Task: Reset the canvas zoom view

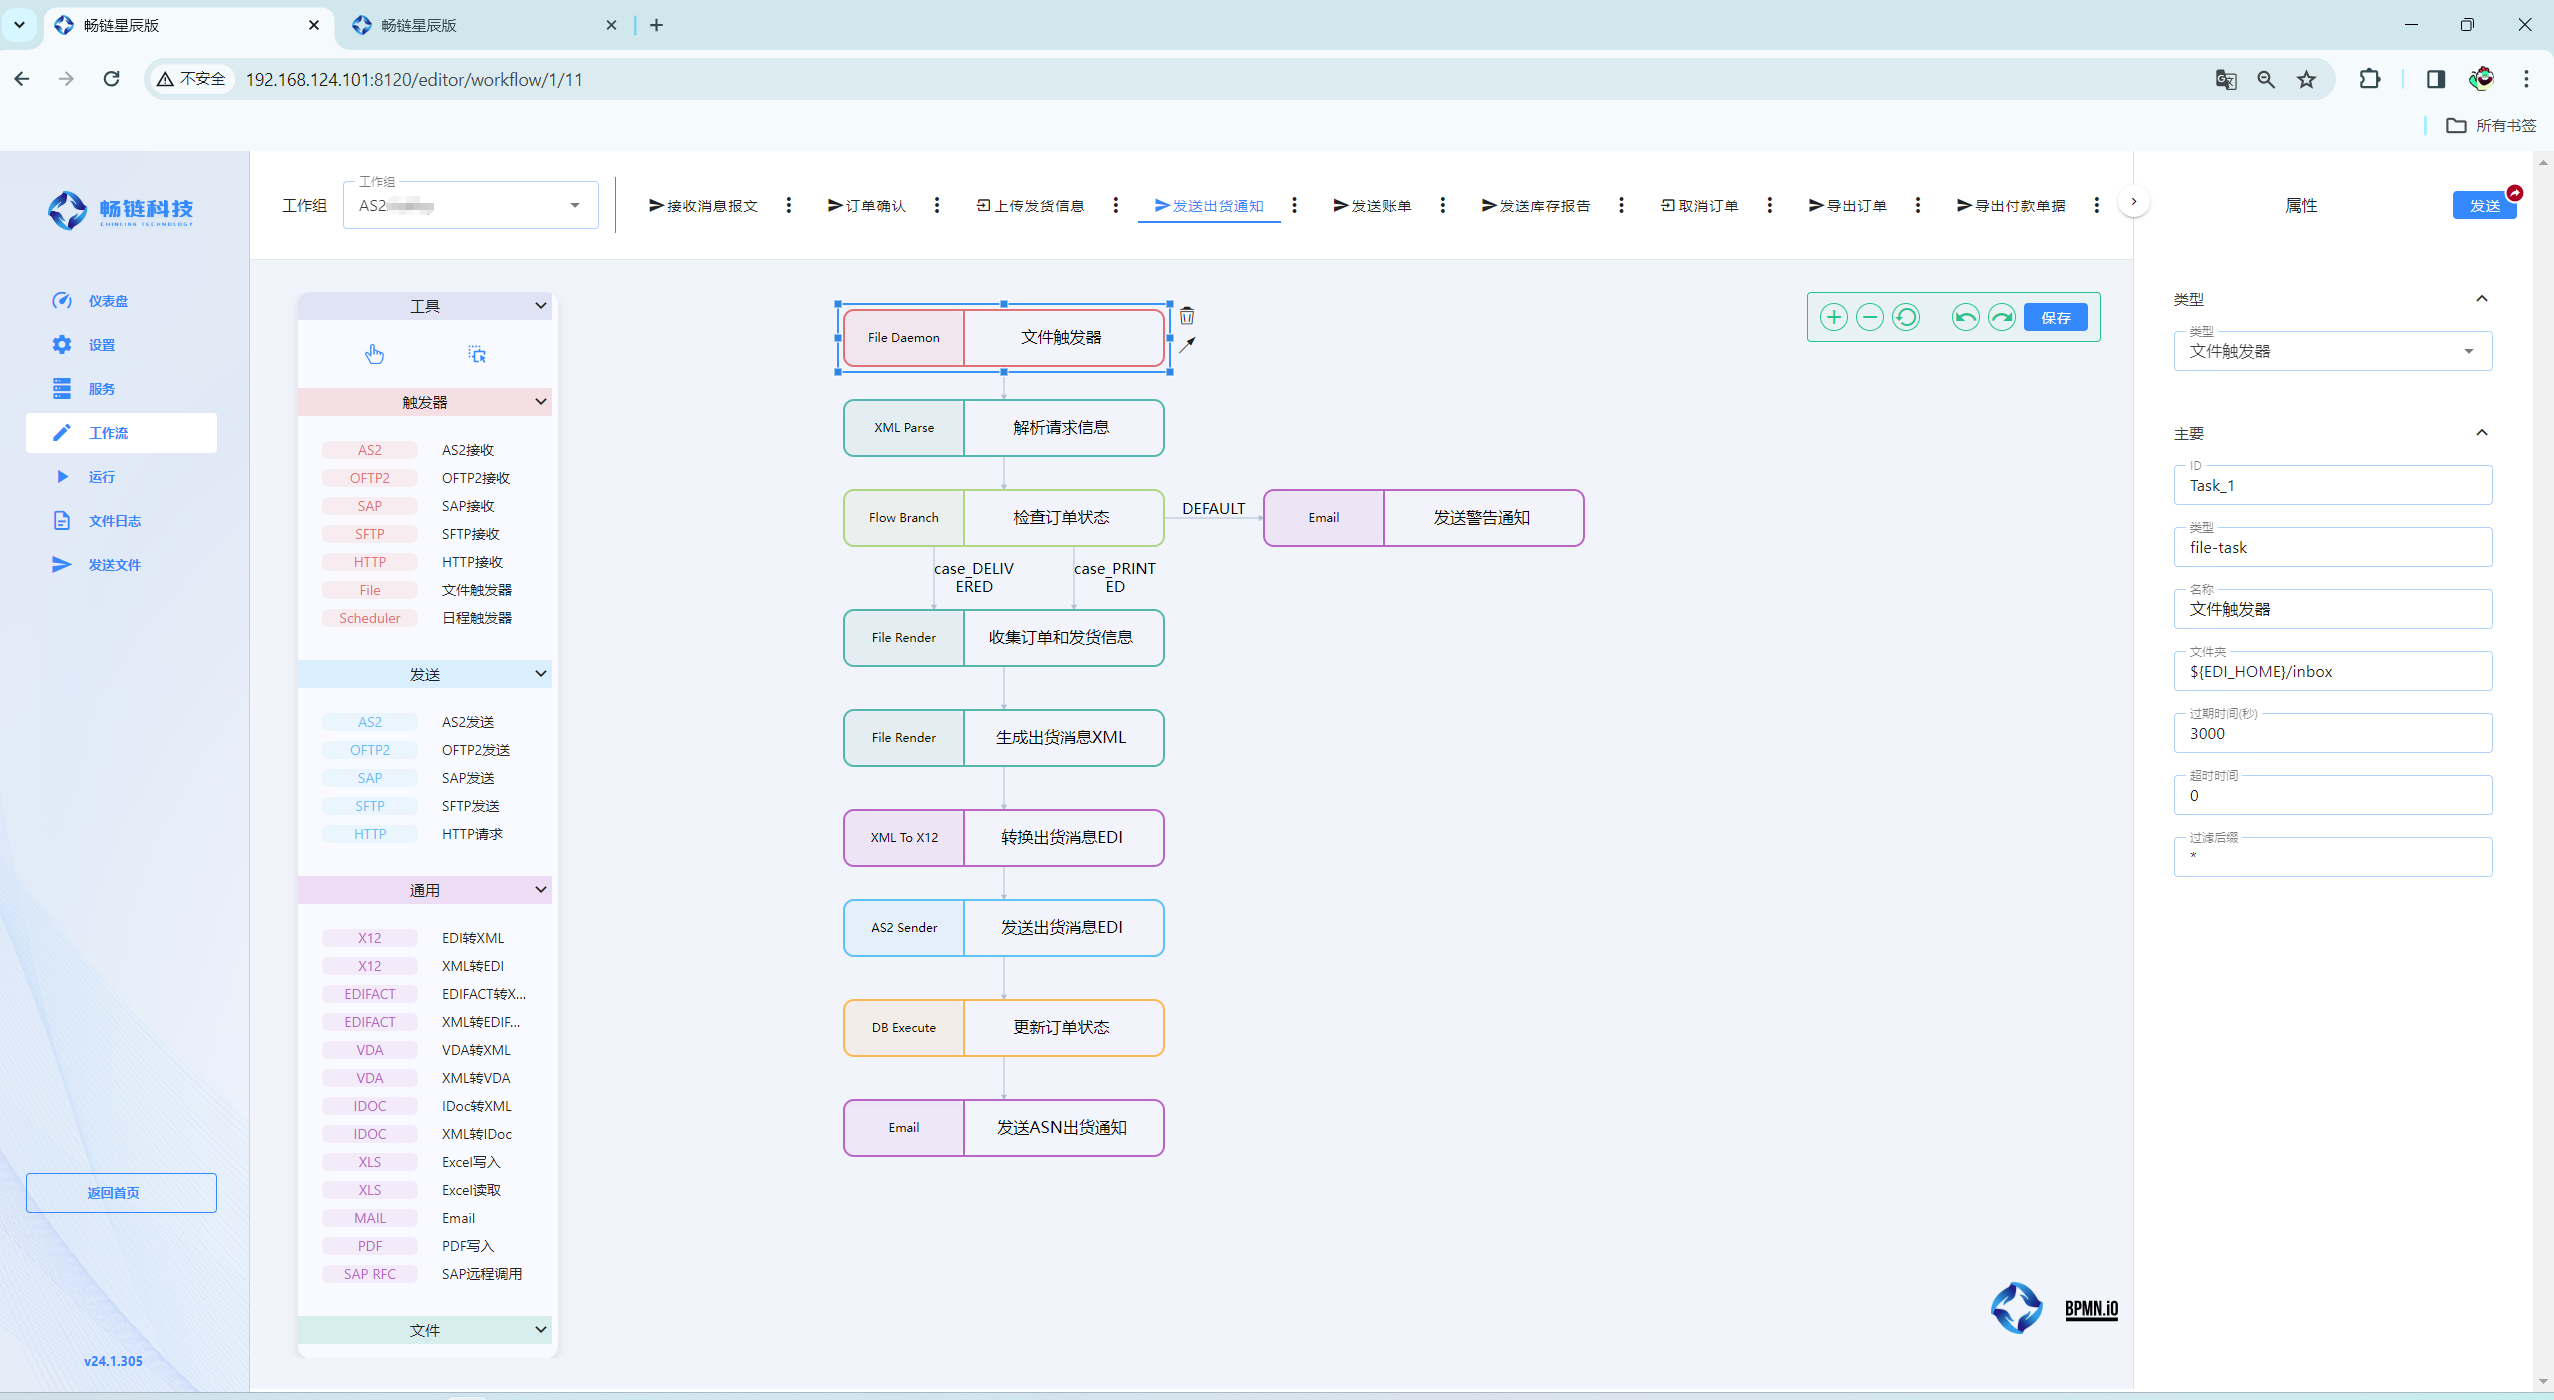Action: [1906, 318]
